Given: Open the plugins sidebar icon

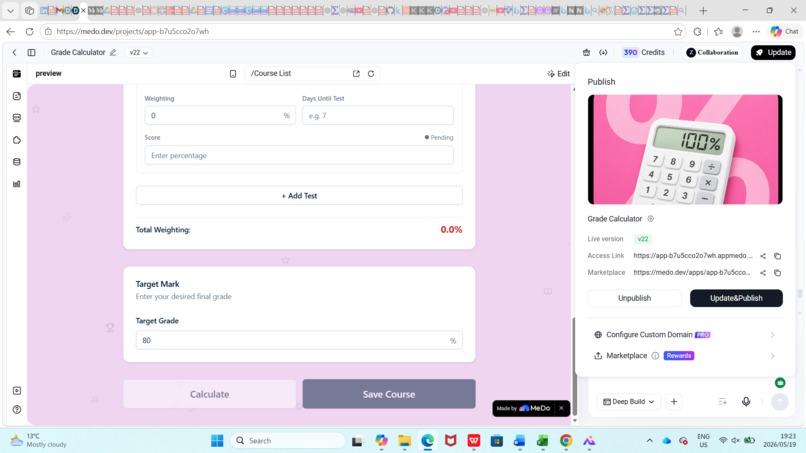Looking at the screenshot, I should [x=17, y=140].
